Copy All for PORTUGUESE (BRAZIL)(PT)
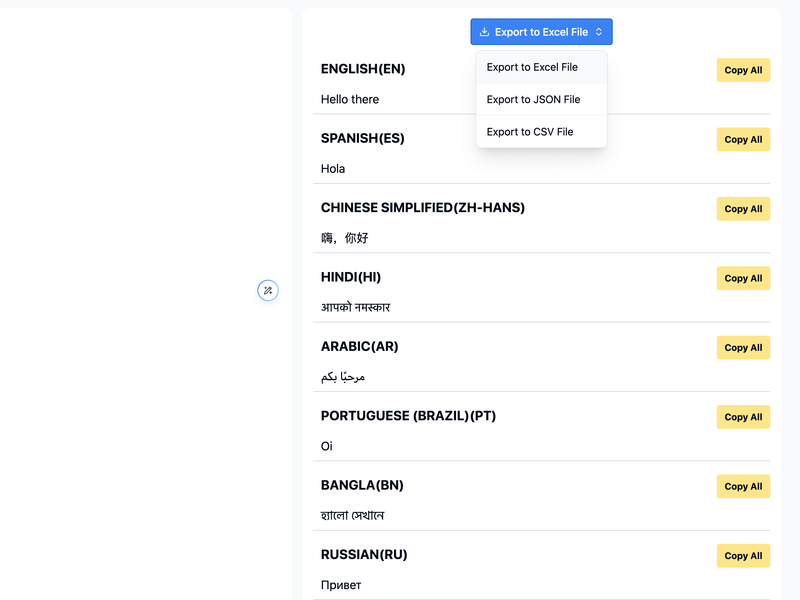Viewport: 800px width, 600px height. (743, 417)
